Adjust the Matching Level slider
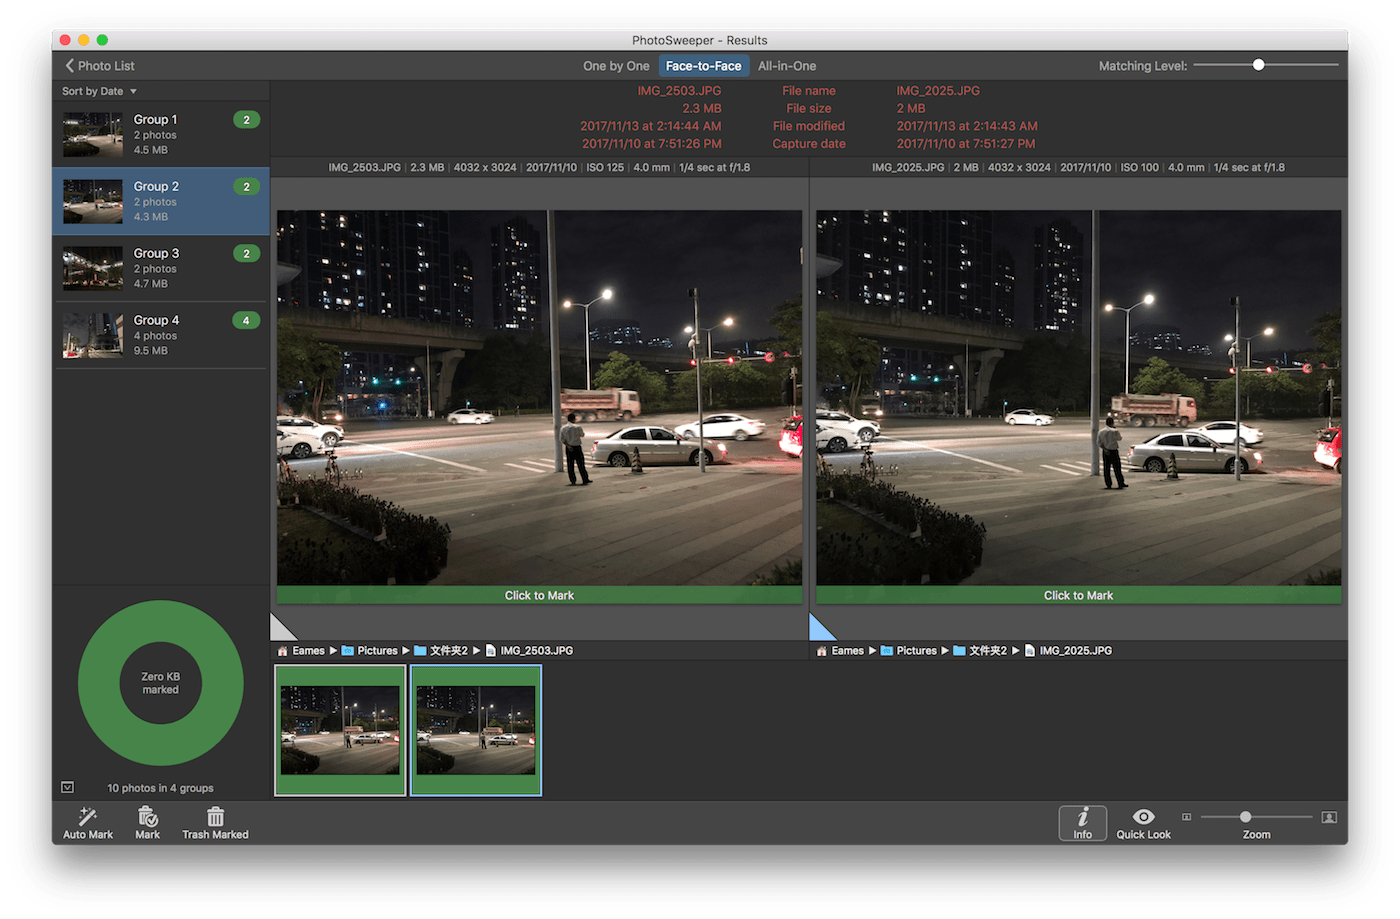Screen dimensions: 1400x919 coord(1258,65)
